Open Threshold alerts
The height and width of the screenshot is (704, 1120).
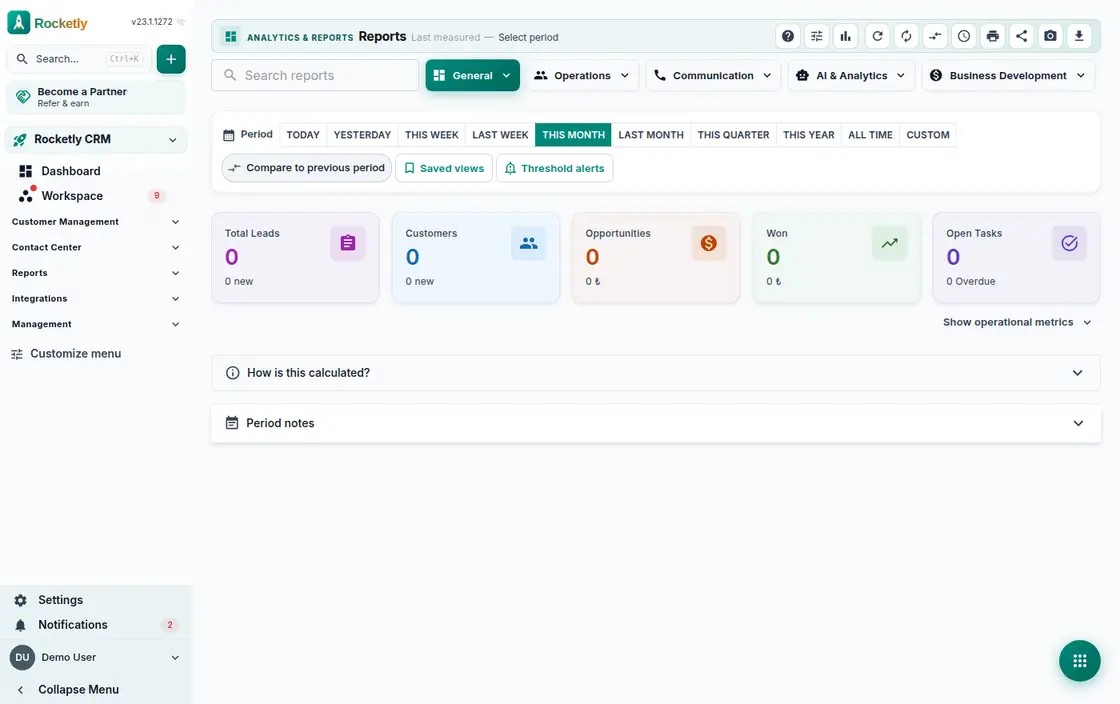click(x=554, y=169)
